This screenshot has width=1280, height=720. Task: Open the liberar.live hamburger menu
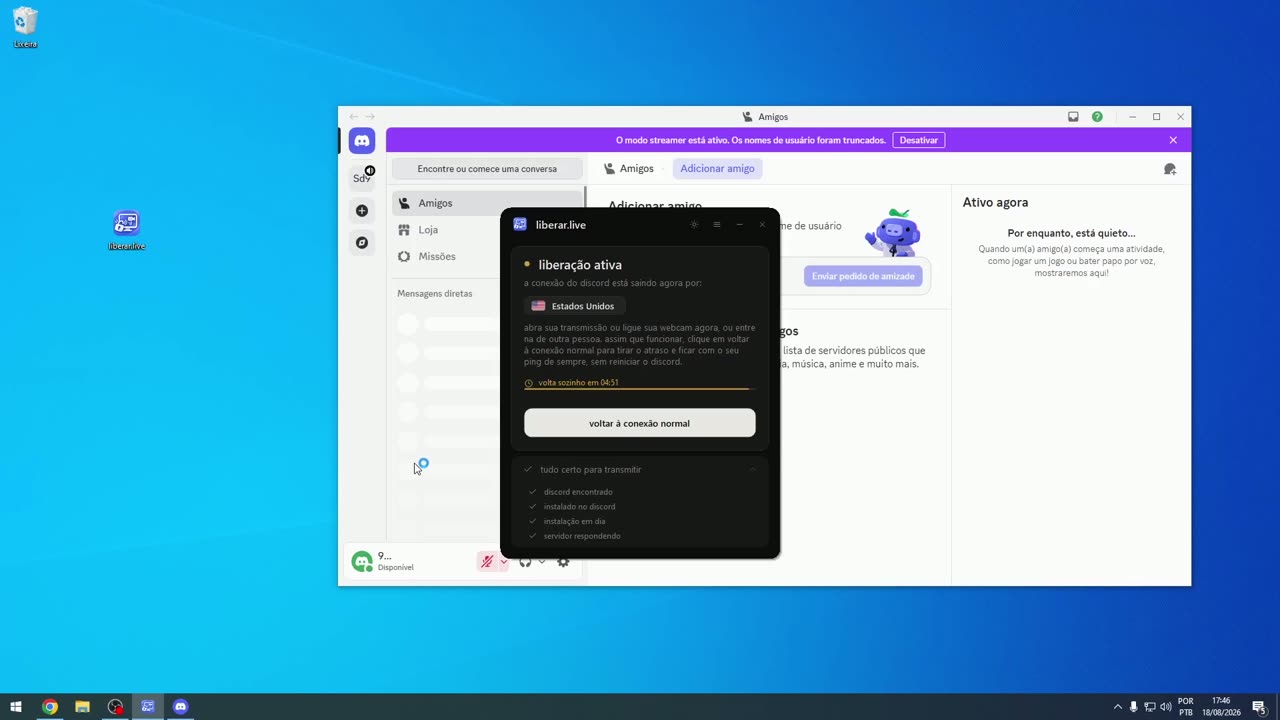[717, 225]
